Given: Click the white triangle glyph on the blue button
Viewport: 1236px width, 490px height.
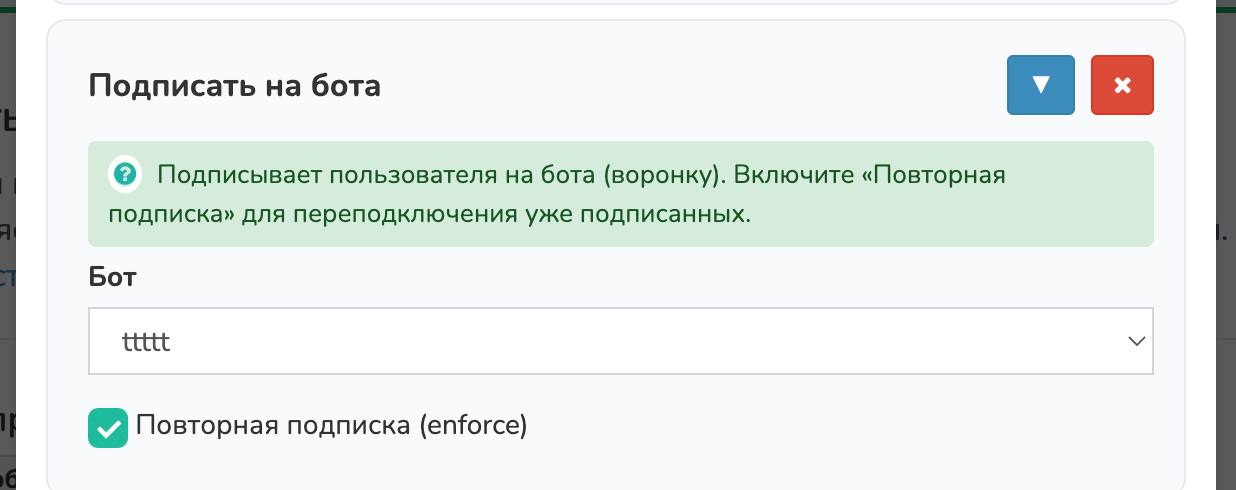Looking at the screenshot, I should coord(1040,85).
